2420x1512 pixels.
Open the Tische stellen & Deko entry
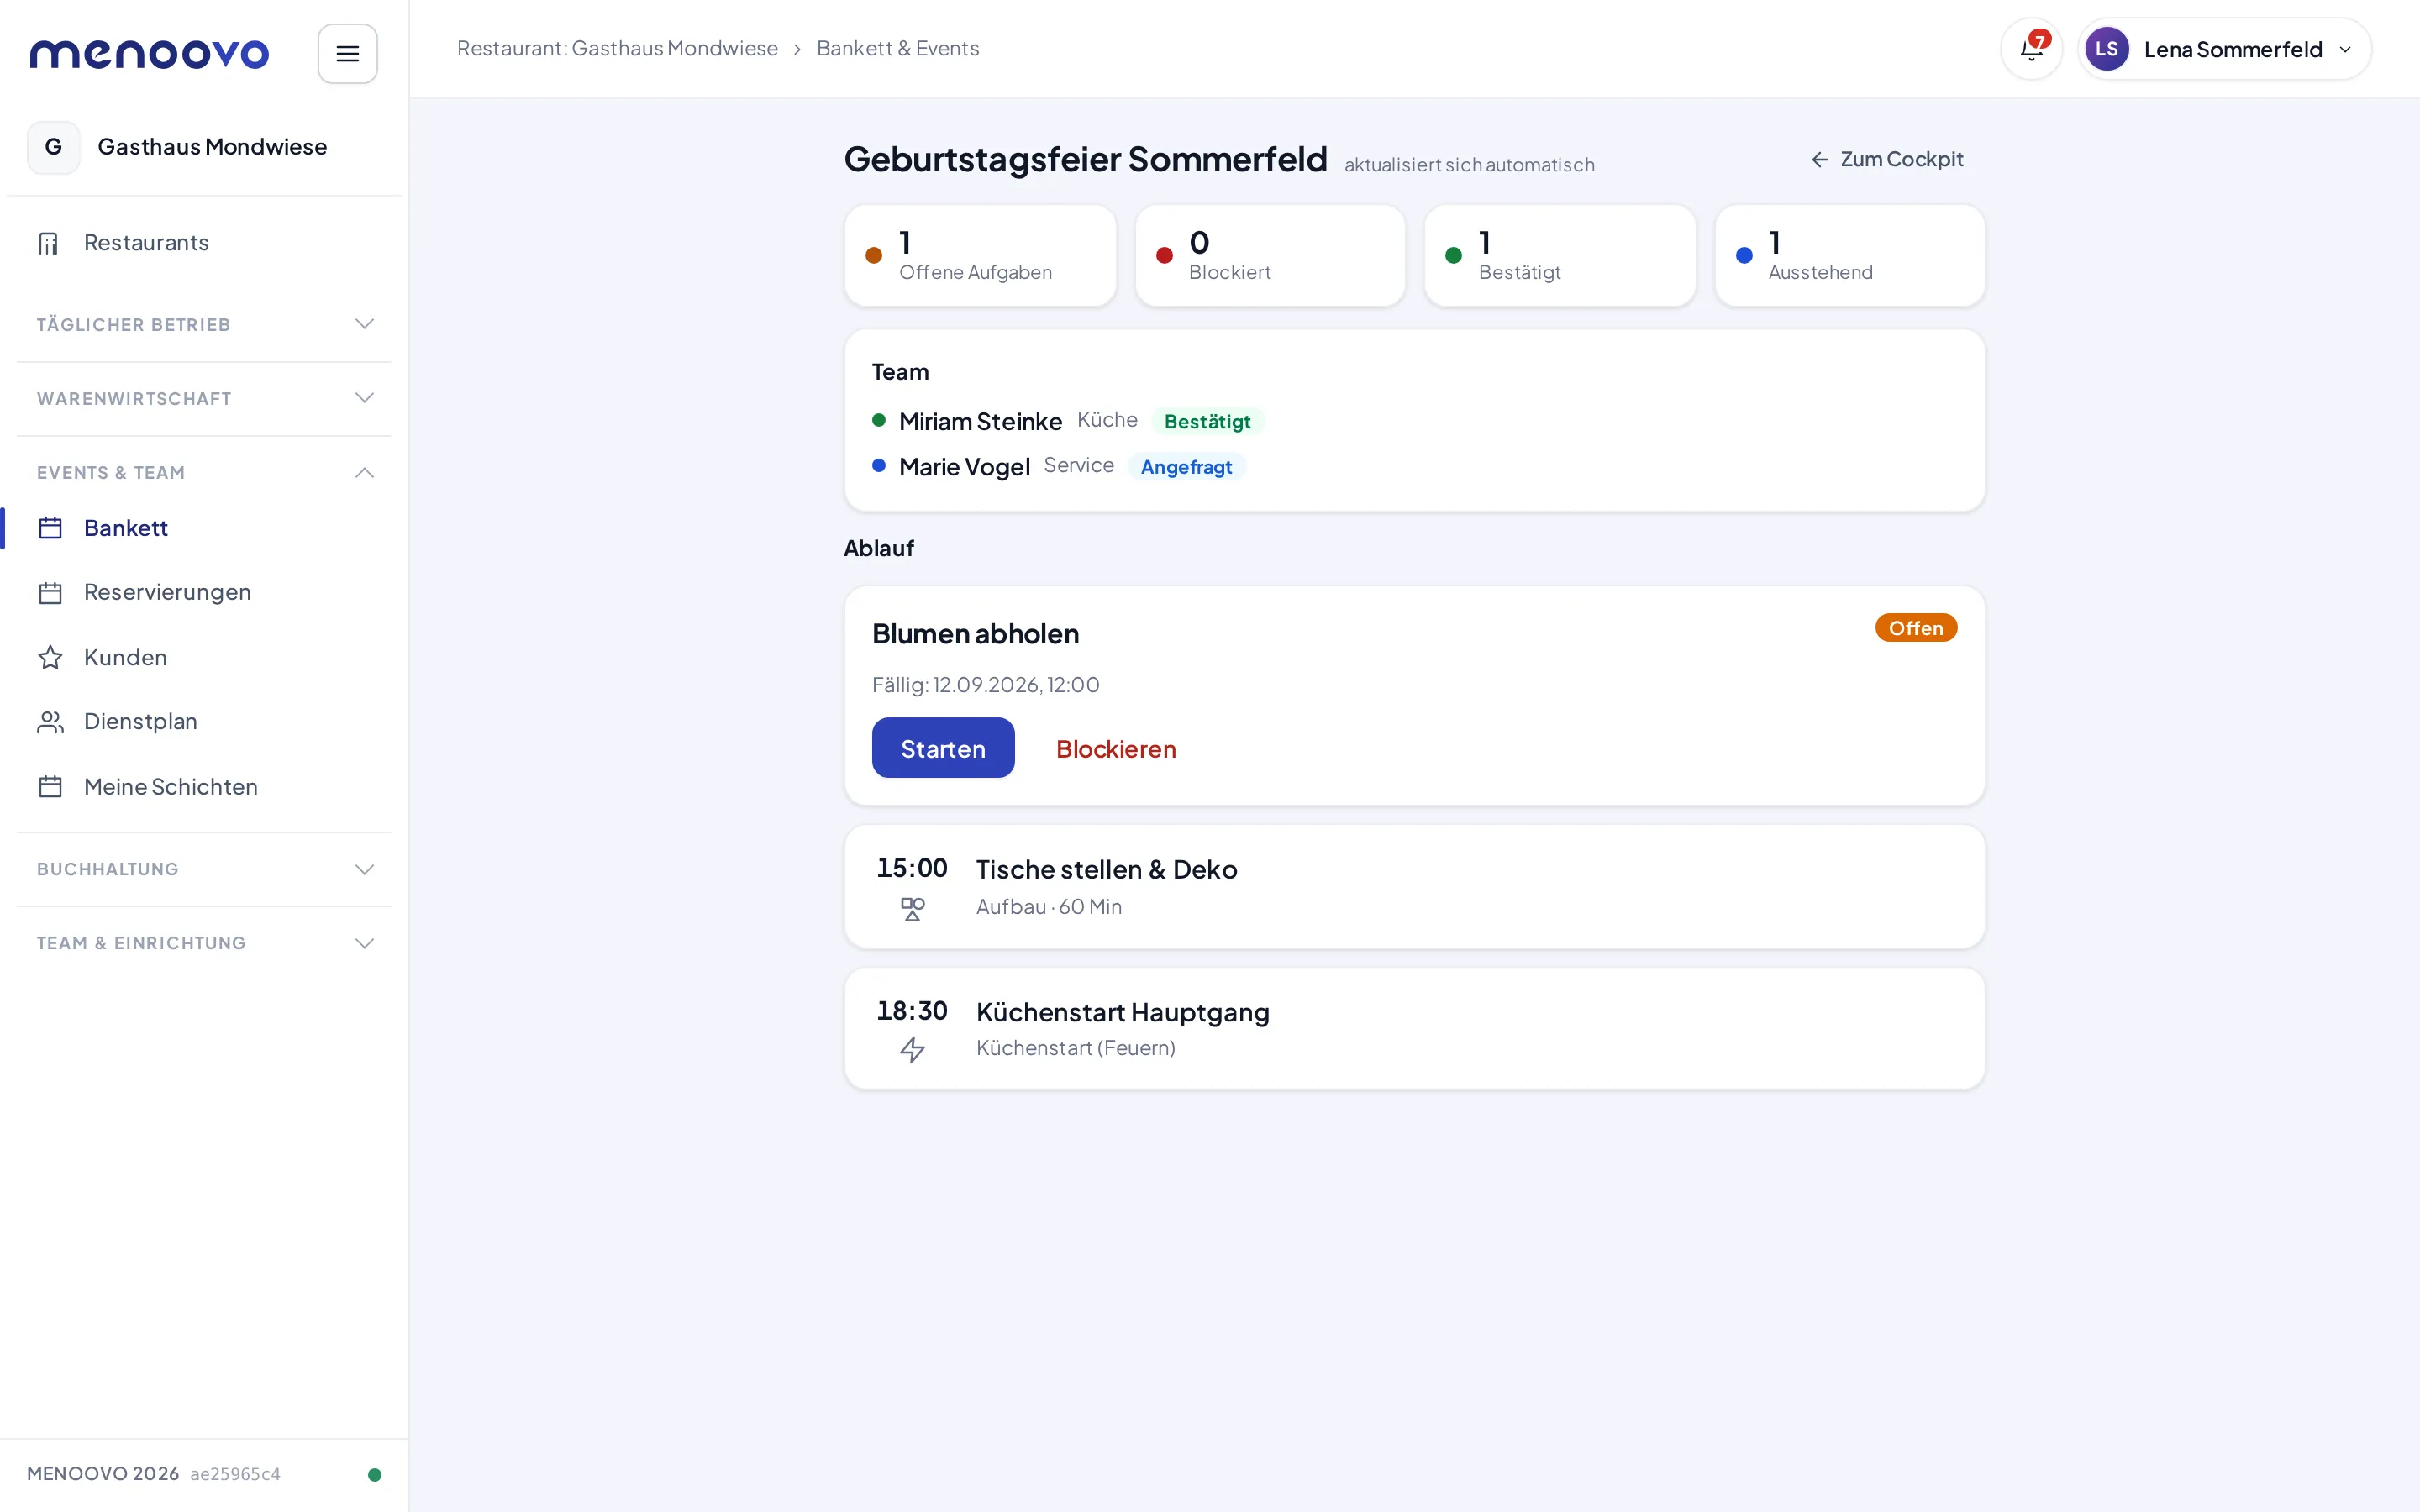coord(1414,887)
